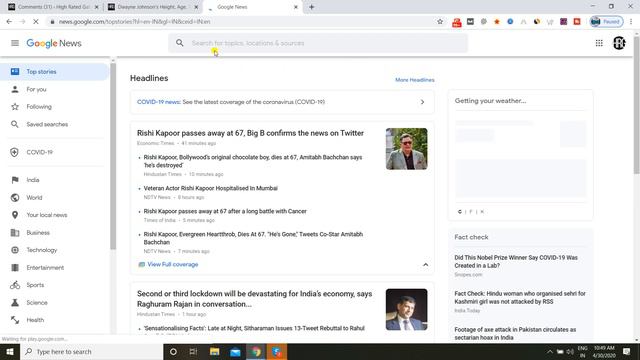Expand COVID-19 banner chevron arrow

tap(422, 102)
